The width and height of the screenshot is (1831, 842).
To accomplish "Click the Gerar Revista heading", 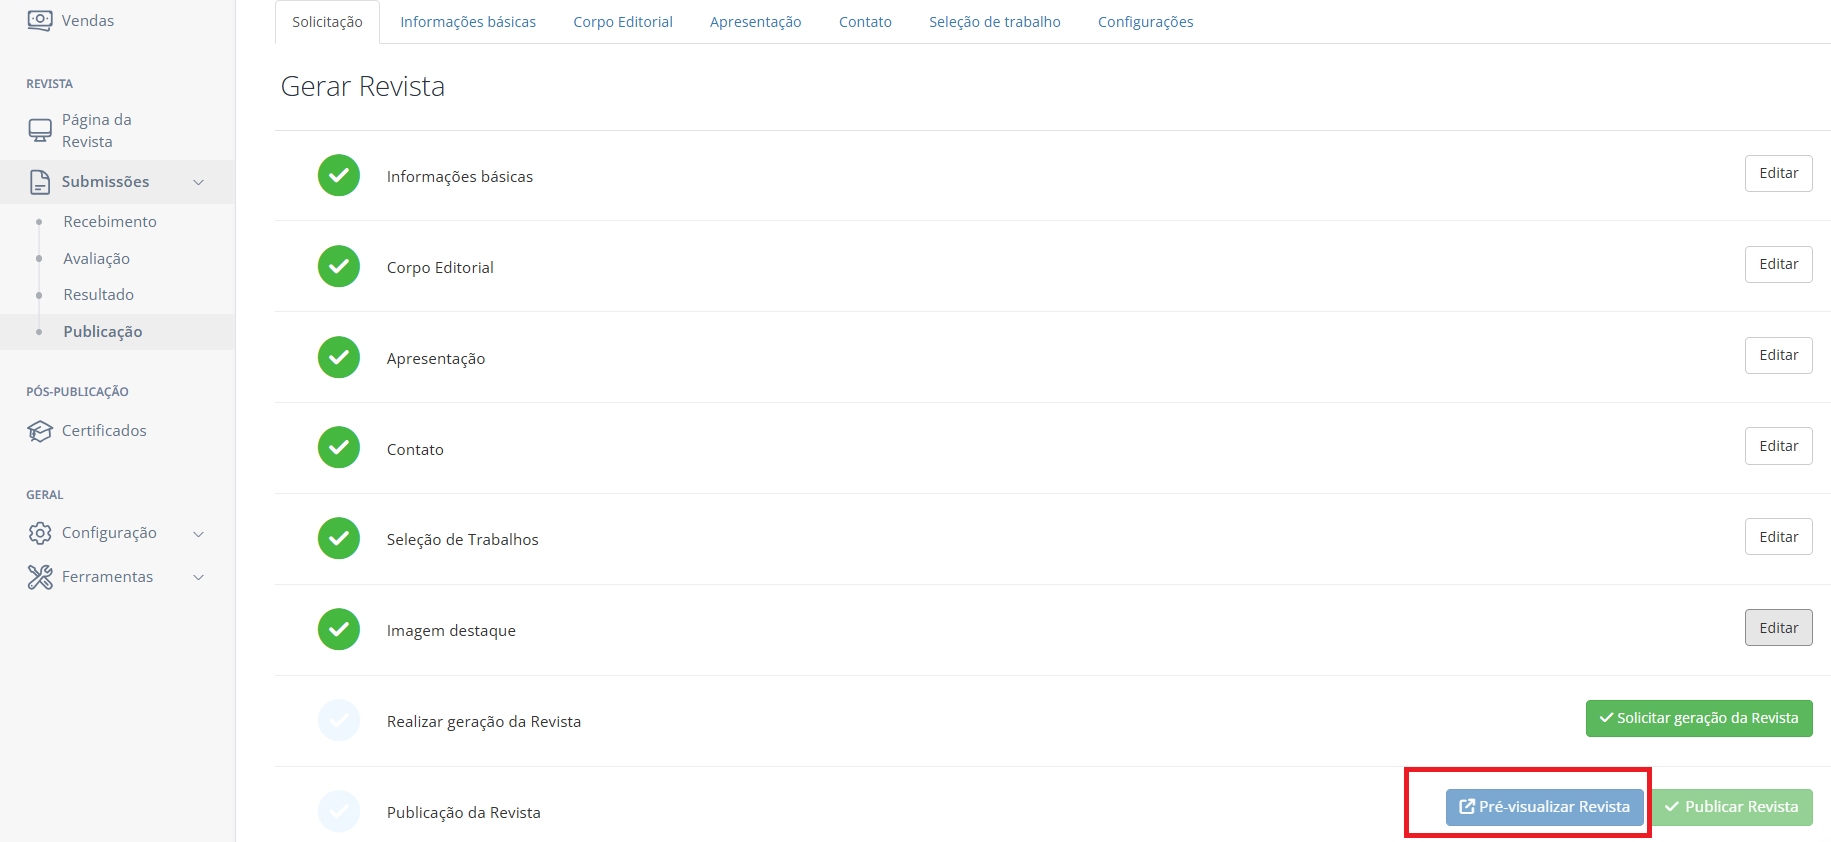I will click(x=362, y=86).
